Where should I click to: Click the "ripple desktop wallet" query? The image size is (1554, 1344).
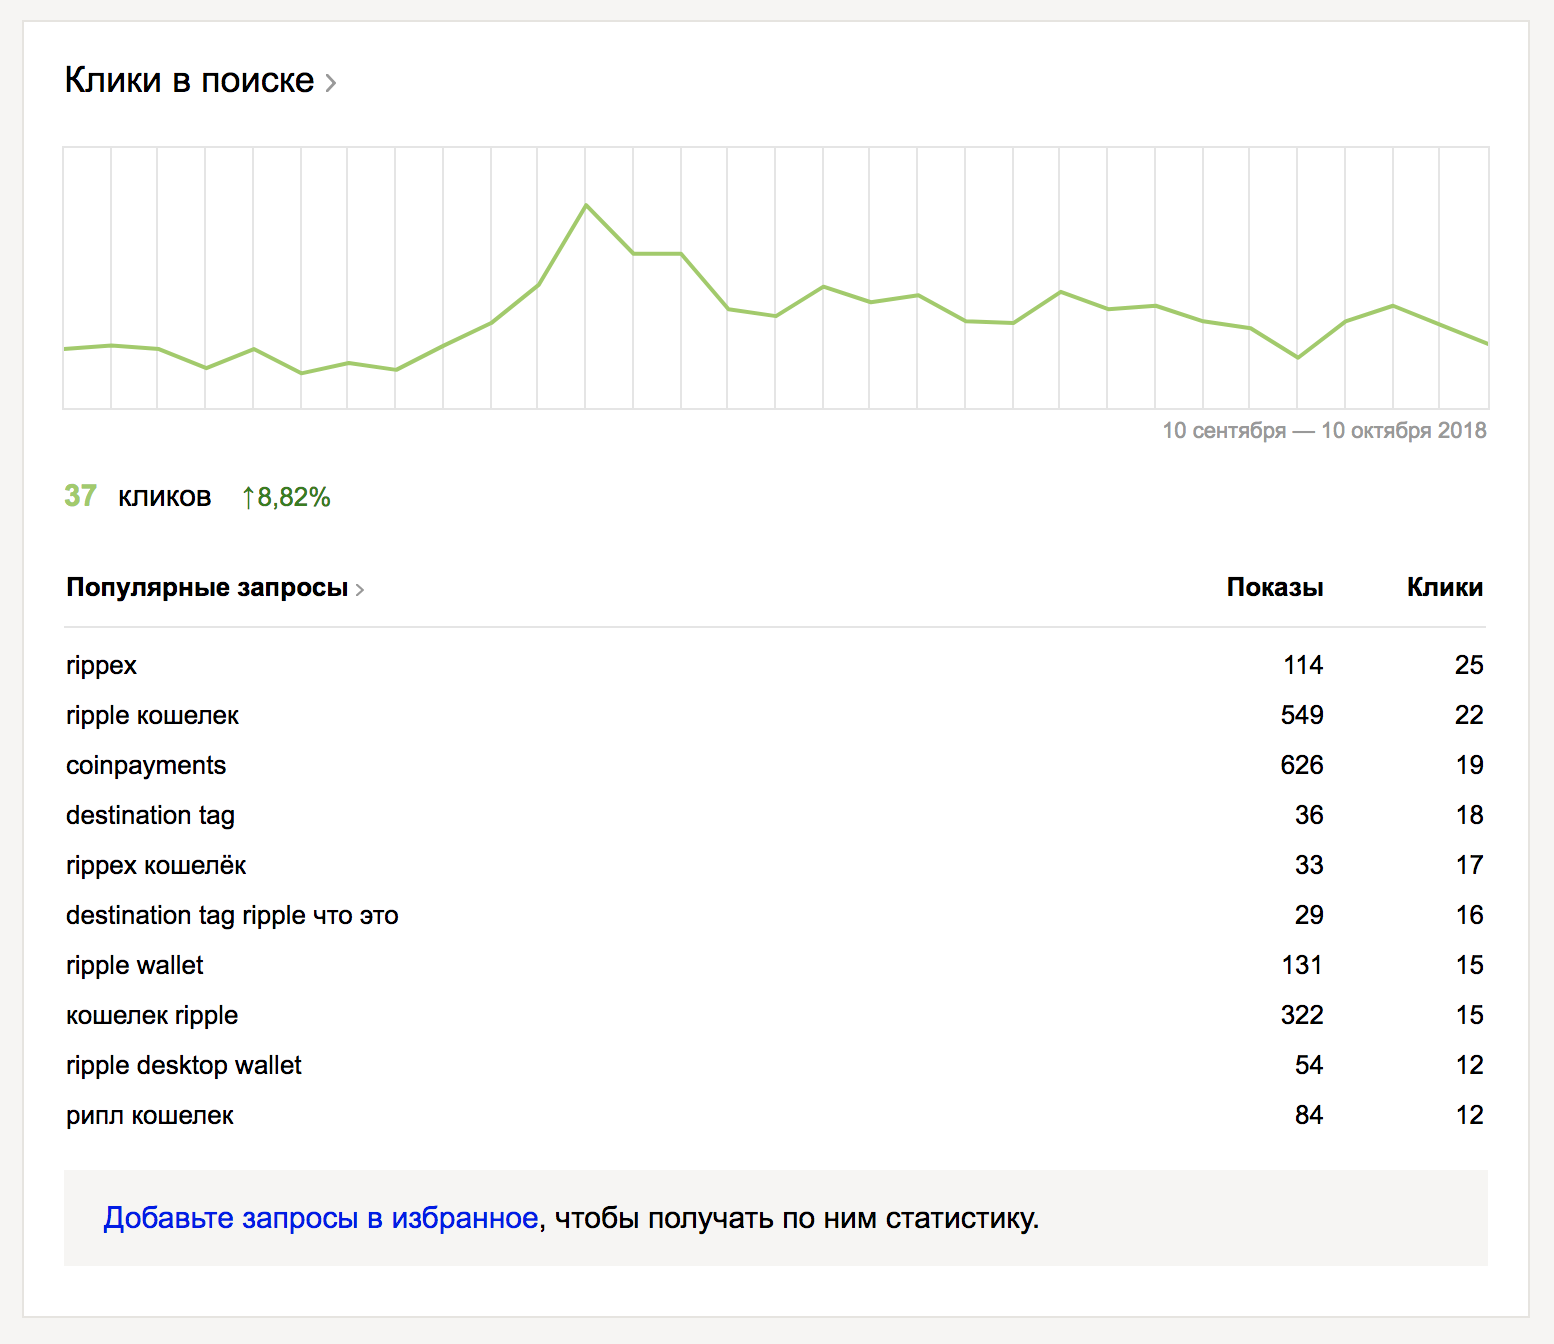pos(183,1065)
